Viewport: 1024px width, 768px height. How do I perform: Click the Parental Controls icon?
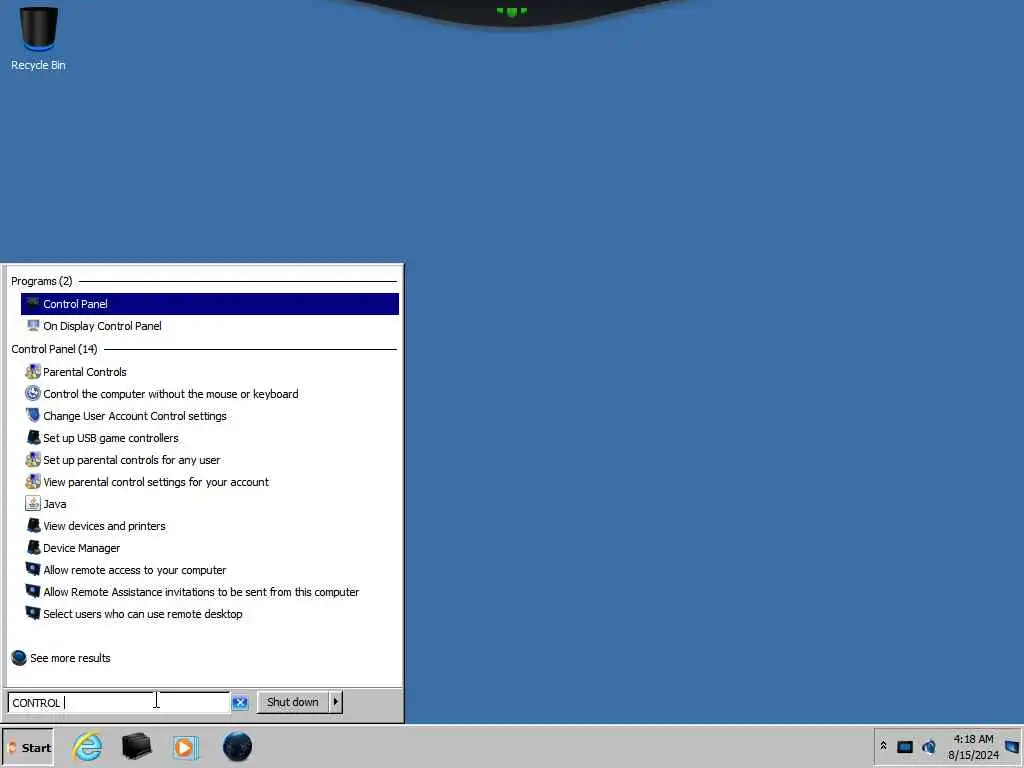pos(33,372)
